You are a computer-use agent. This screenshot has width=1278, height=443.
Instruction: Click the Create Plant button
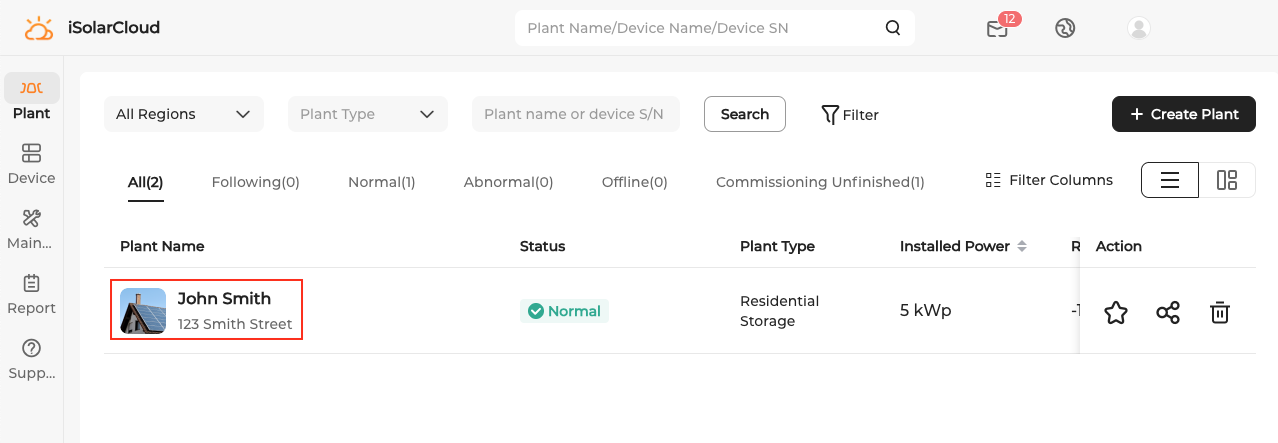click(x=1184, y=114)
